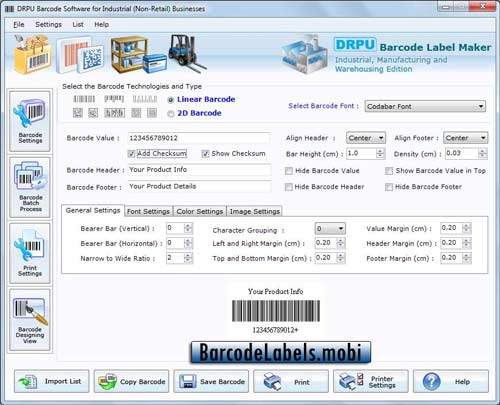Screen dimensions: 500x405
Task: Click the Help question-mark button
Action: tap(451, 381)
